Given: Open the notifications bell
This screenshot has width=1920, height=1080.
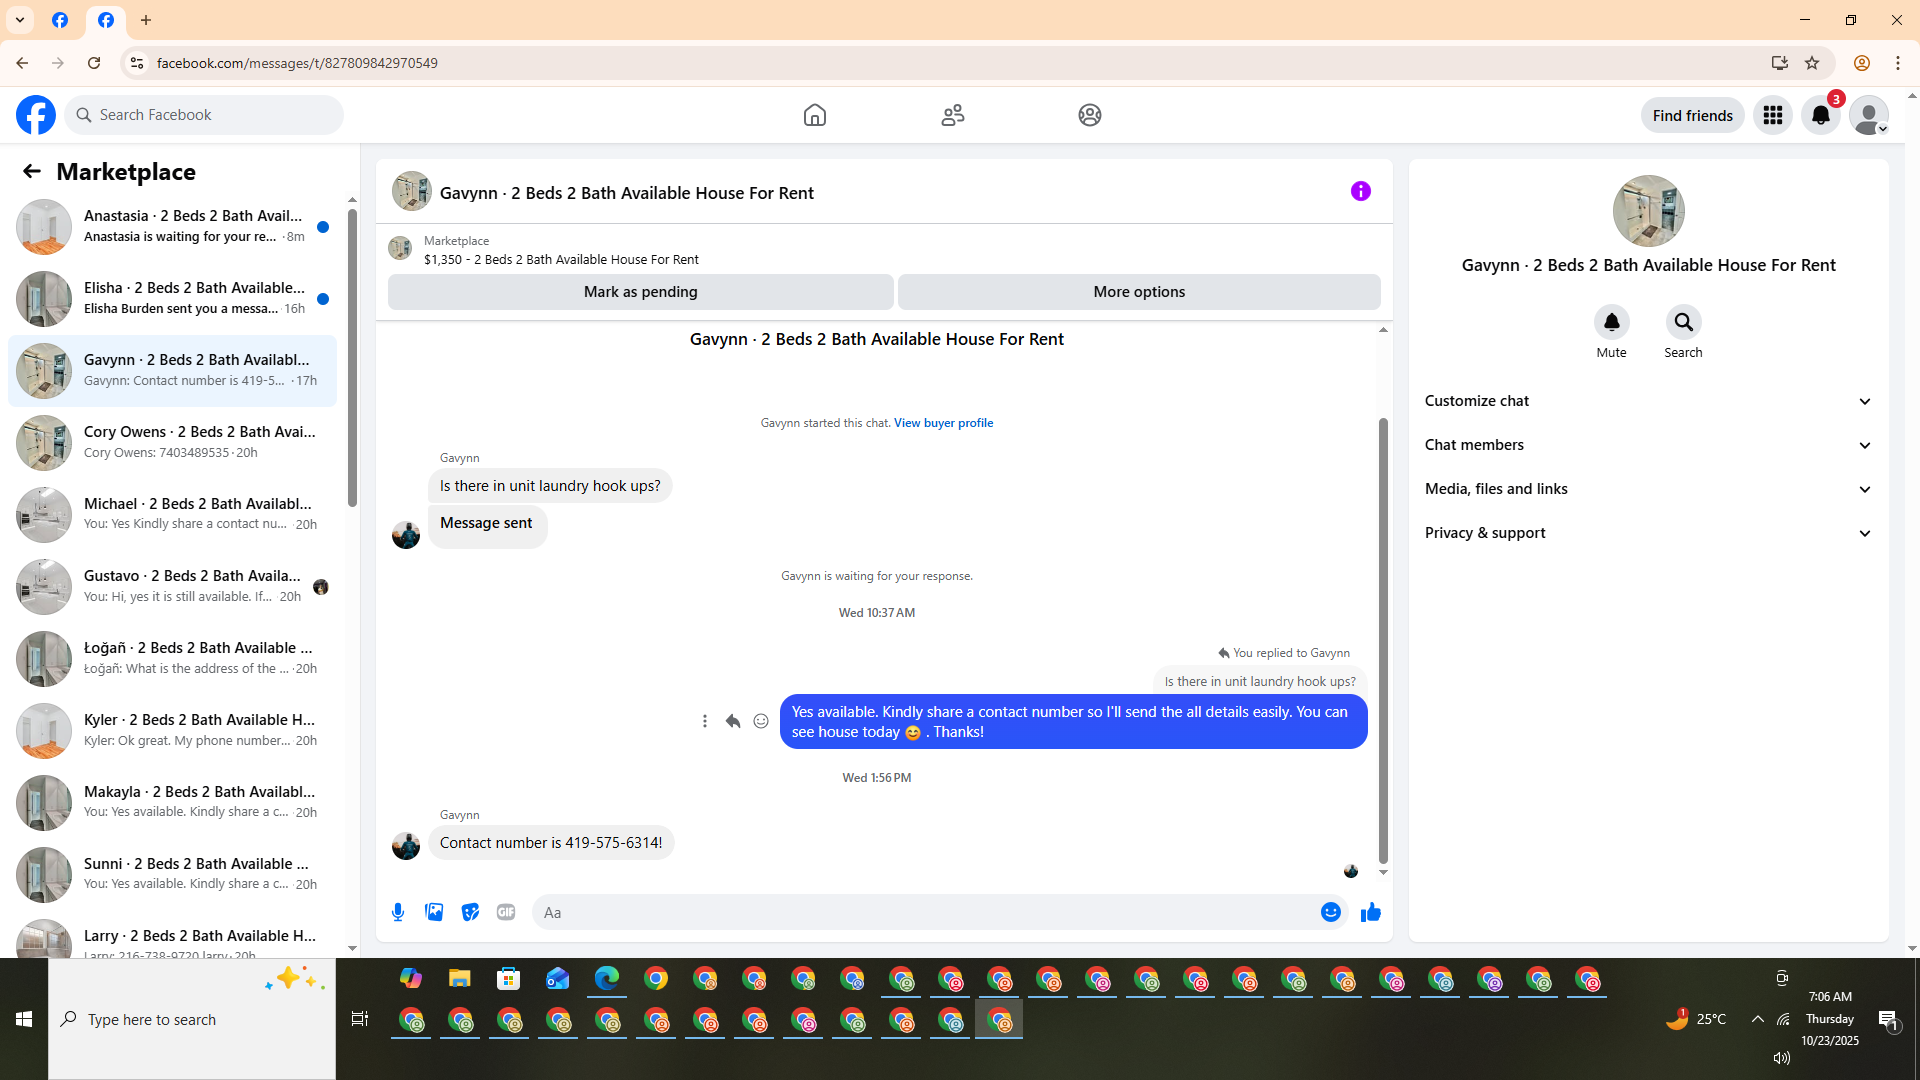Looking at the screenshot, I should (x=1820, y=115).
